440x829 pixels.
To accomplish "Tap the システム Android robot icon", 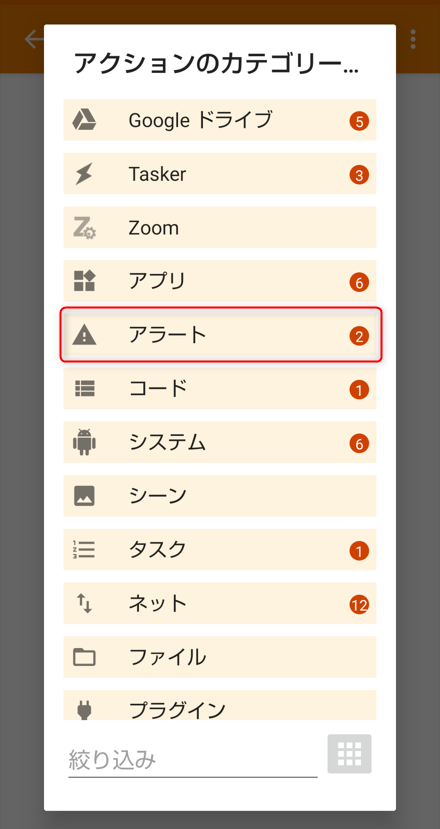I will pyautogui.click(x=84, y=442).
